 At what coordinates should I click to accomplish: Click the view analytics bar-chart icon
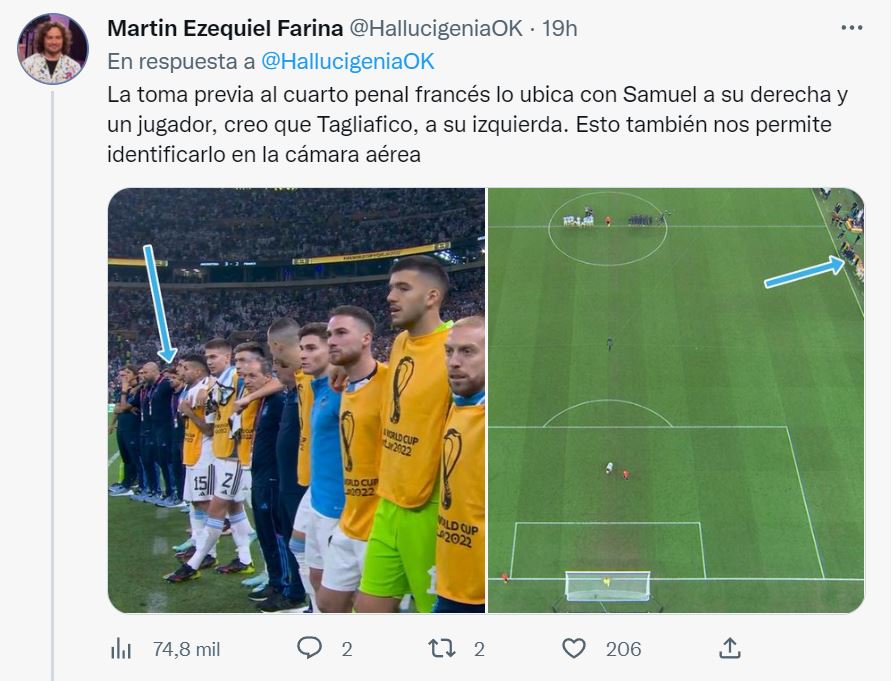click(121, 649)
